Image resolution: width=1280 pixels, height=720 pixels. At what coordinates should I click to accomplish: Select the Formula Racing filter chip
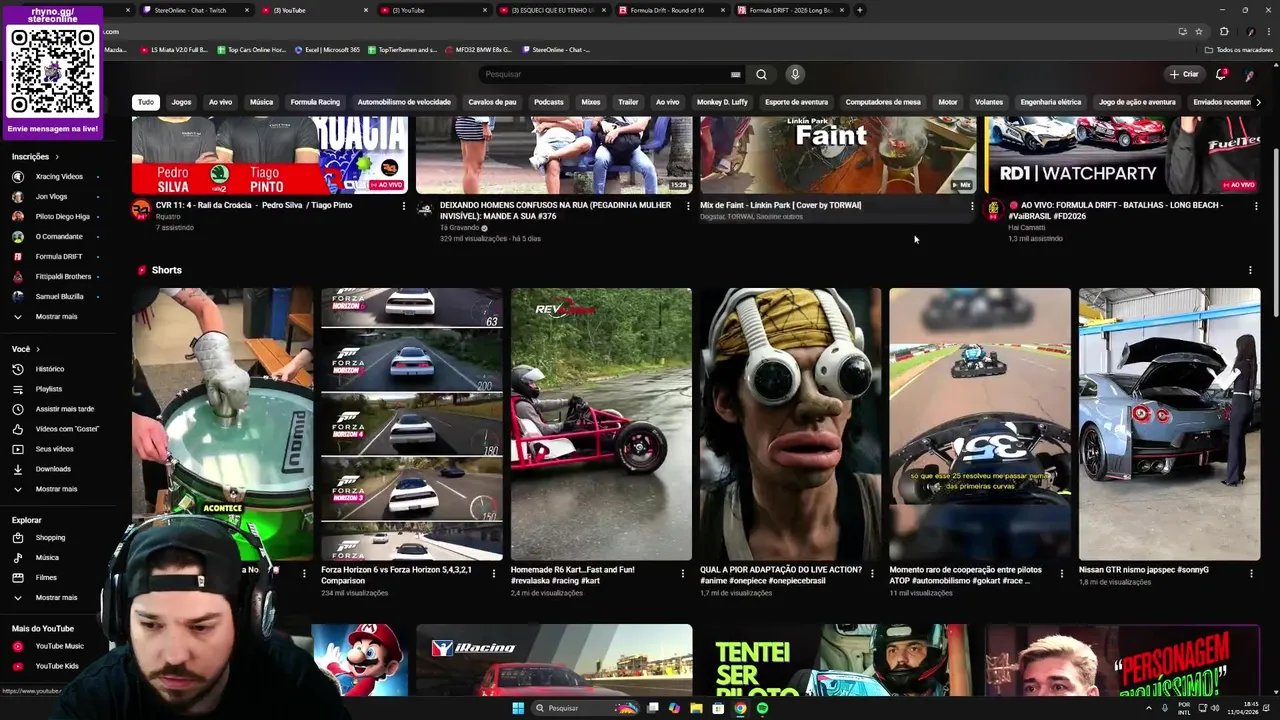315,102
